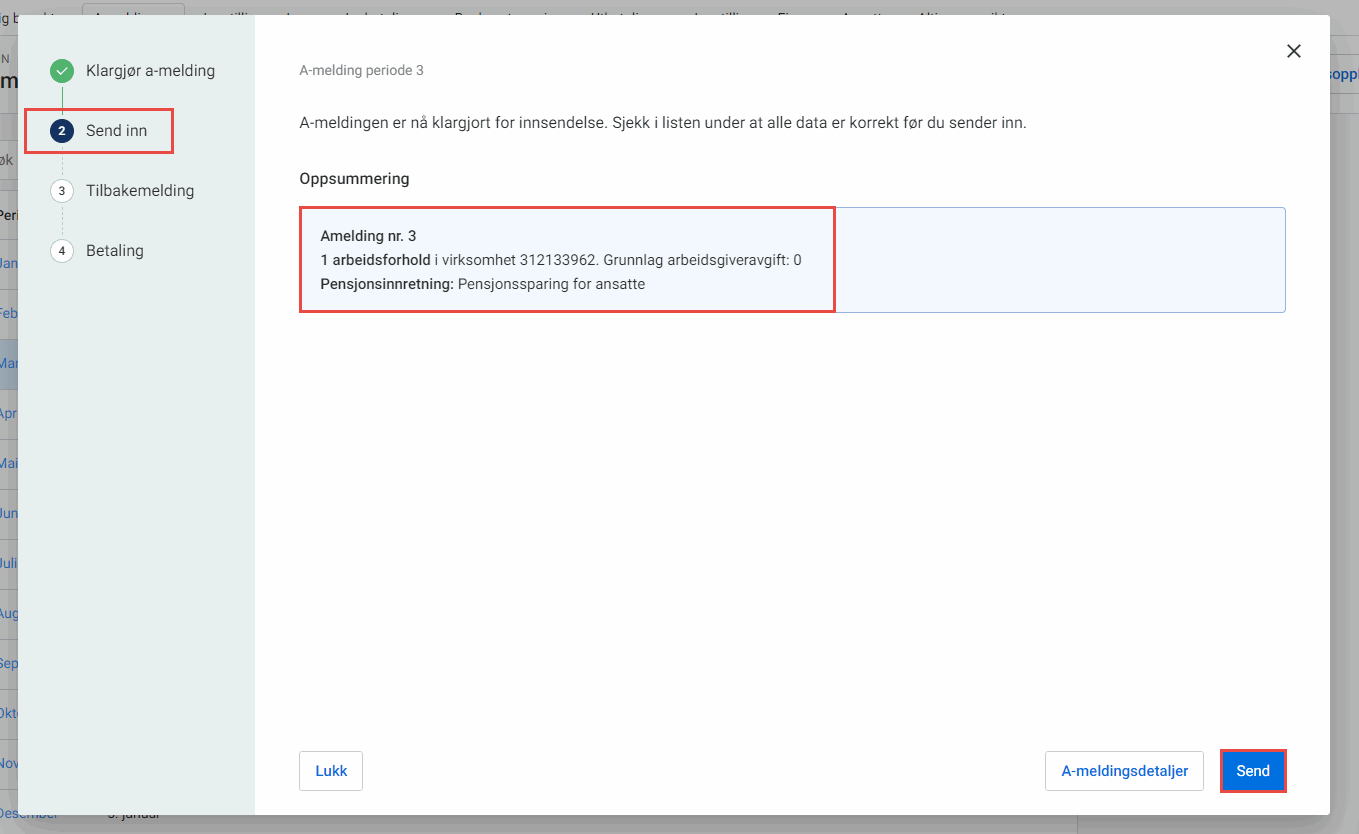Open the Betaling step
This screenshot has width=1359, height=834.
pyautogui.click(x=115, y=251)
